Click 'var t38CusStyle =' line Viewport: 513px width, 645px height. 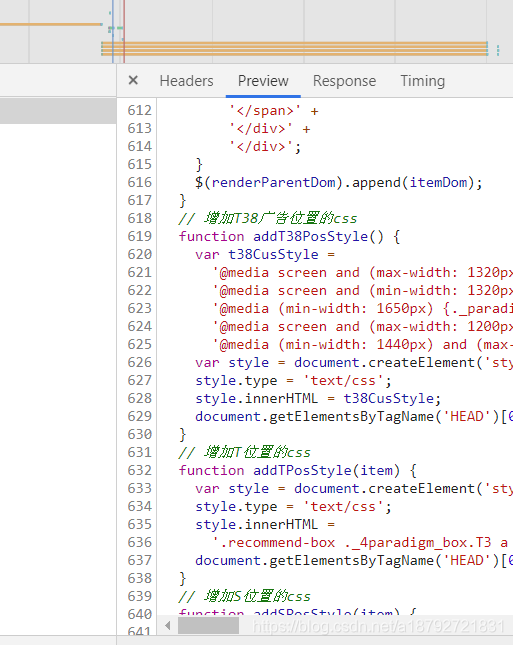tap(265, 255)
